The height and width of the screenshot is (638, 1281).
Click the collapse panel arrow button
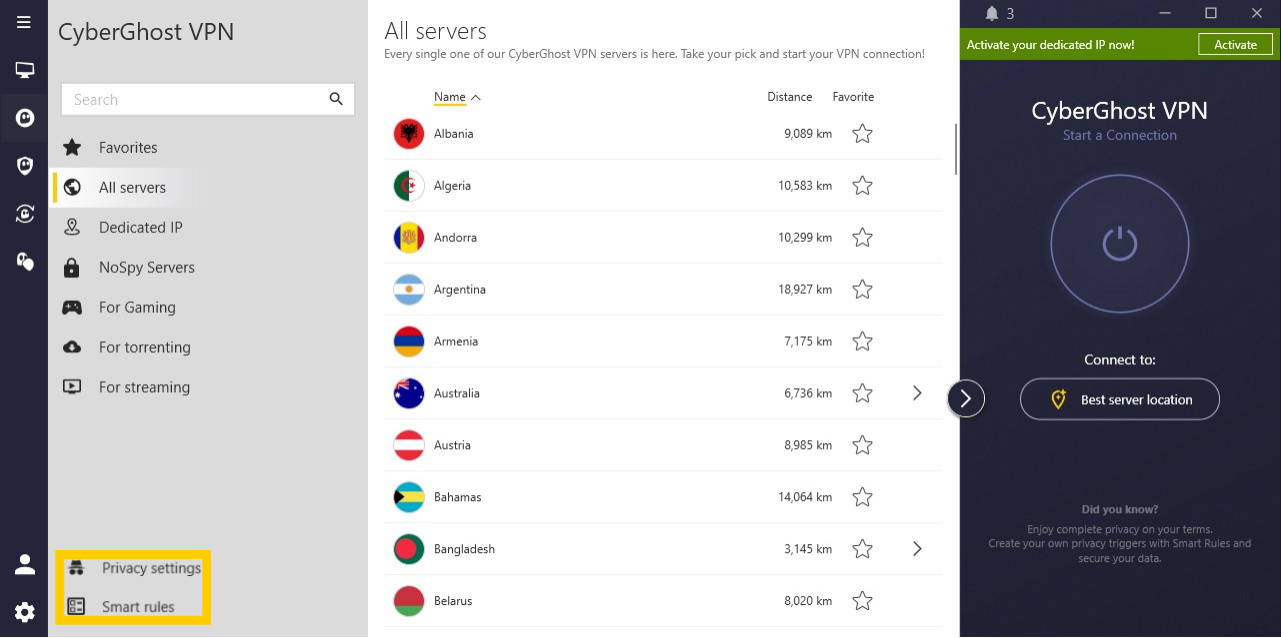(965, 399)
